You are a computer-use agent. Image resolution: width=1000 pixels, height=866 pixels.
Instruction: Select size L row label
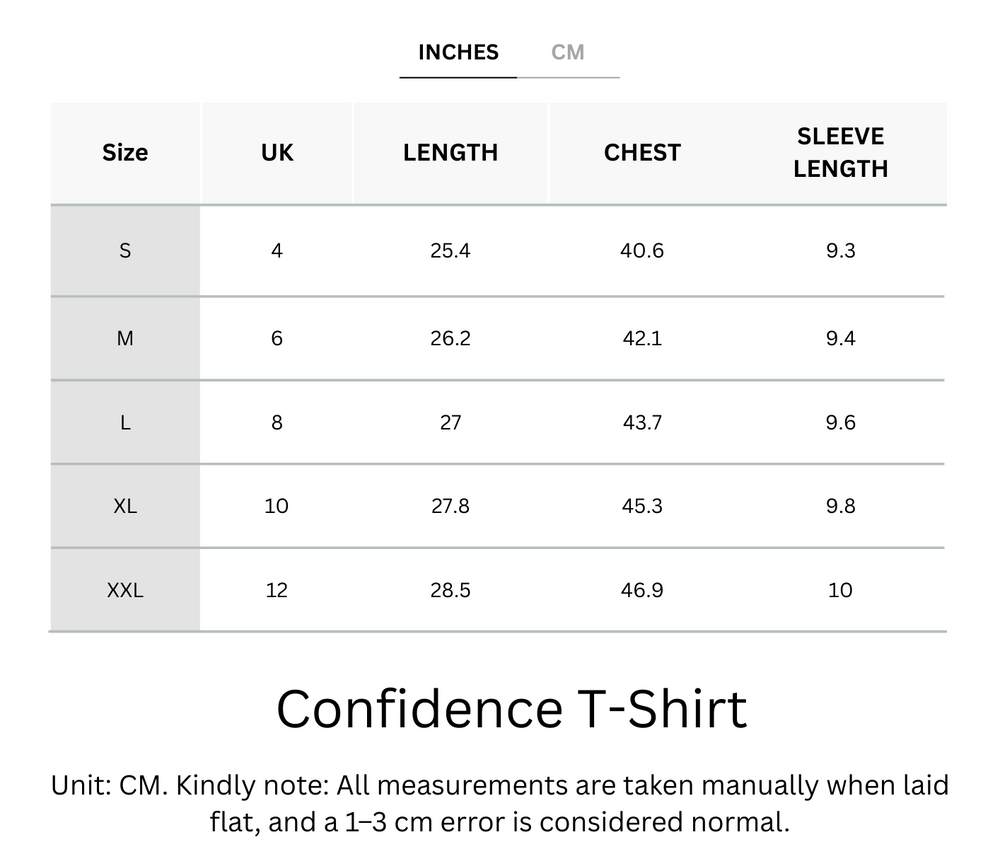(x=124, y=422)
